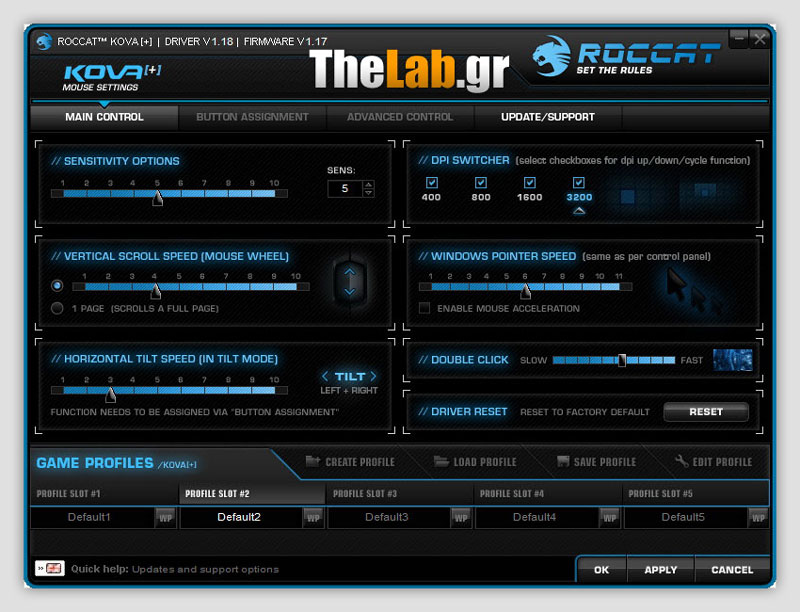Switch to Main Control tab

coord(105,117)
